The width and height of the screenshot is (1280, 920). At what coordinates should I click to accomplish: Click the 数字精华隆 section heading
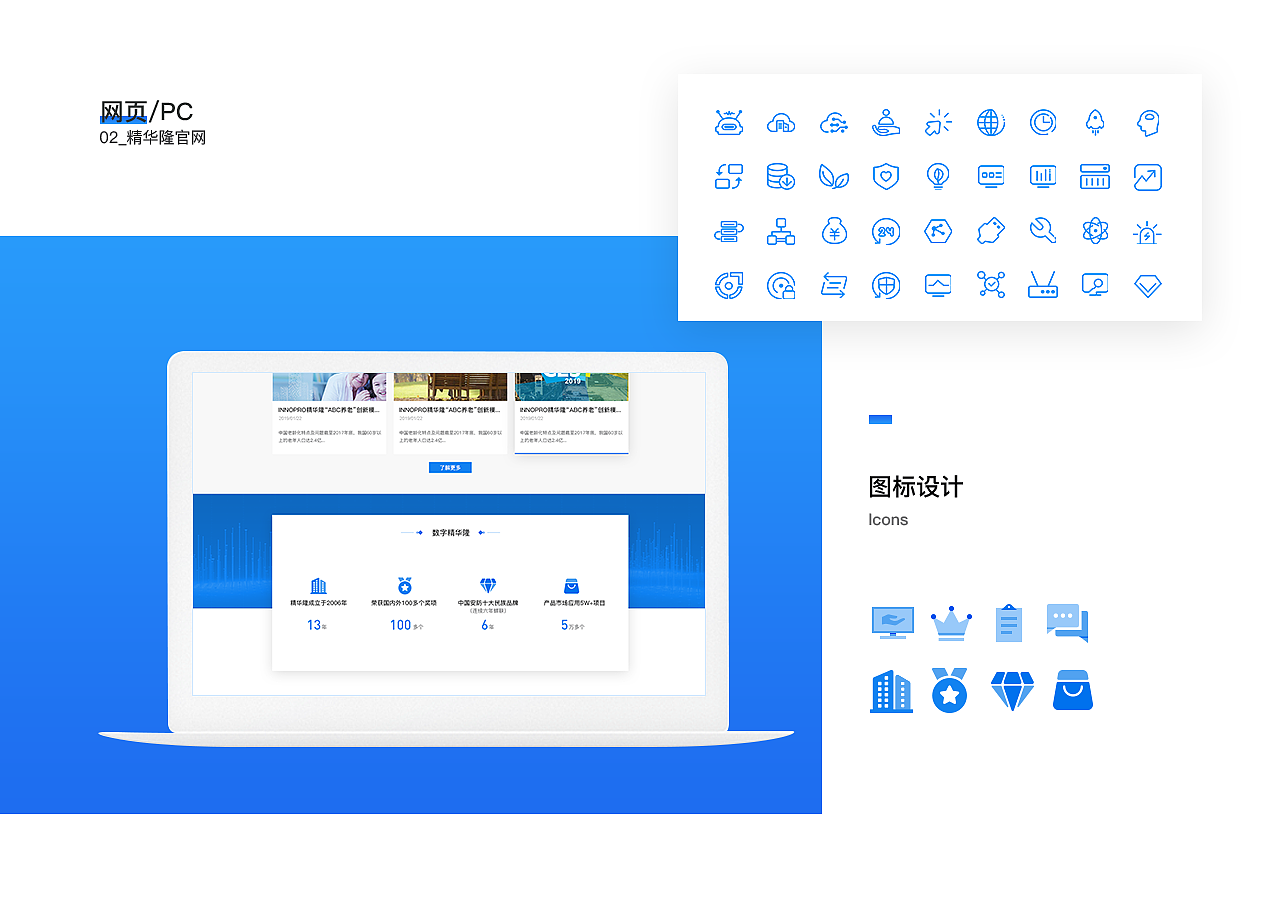click(x=450, y=533)
